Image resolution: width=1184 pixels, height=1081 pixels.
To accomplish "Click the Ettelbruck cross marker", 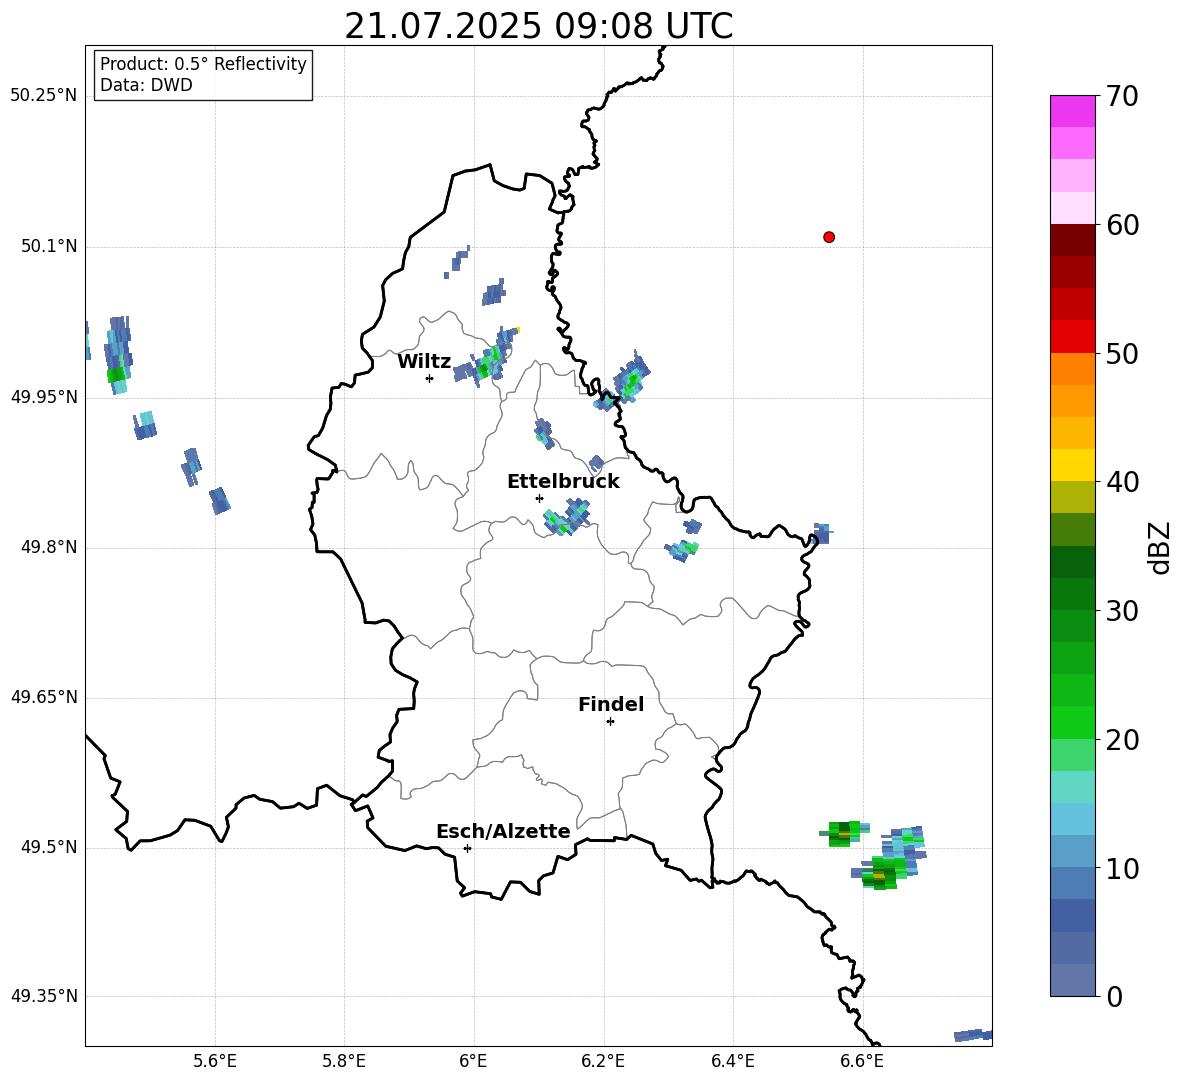I will pos(539,498).
